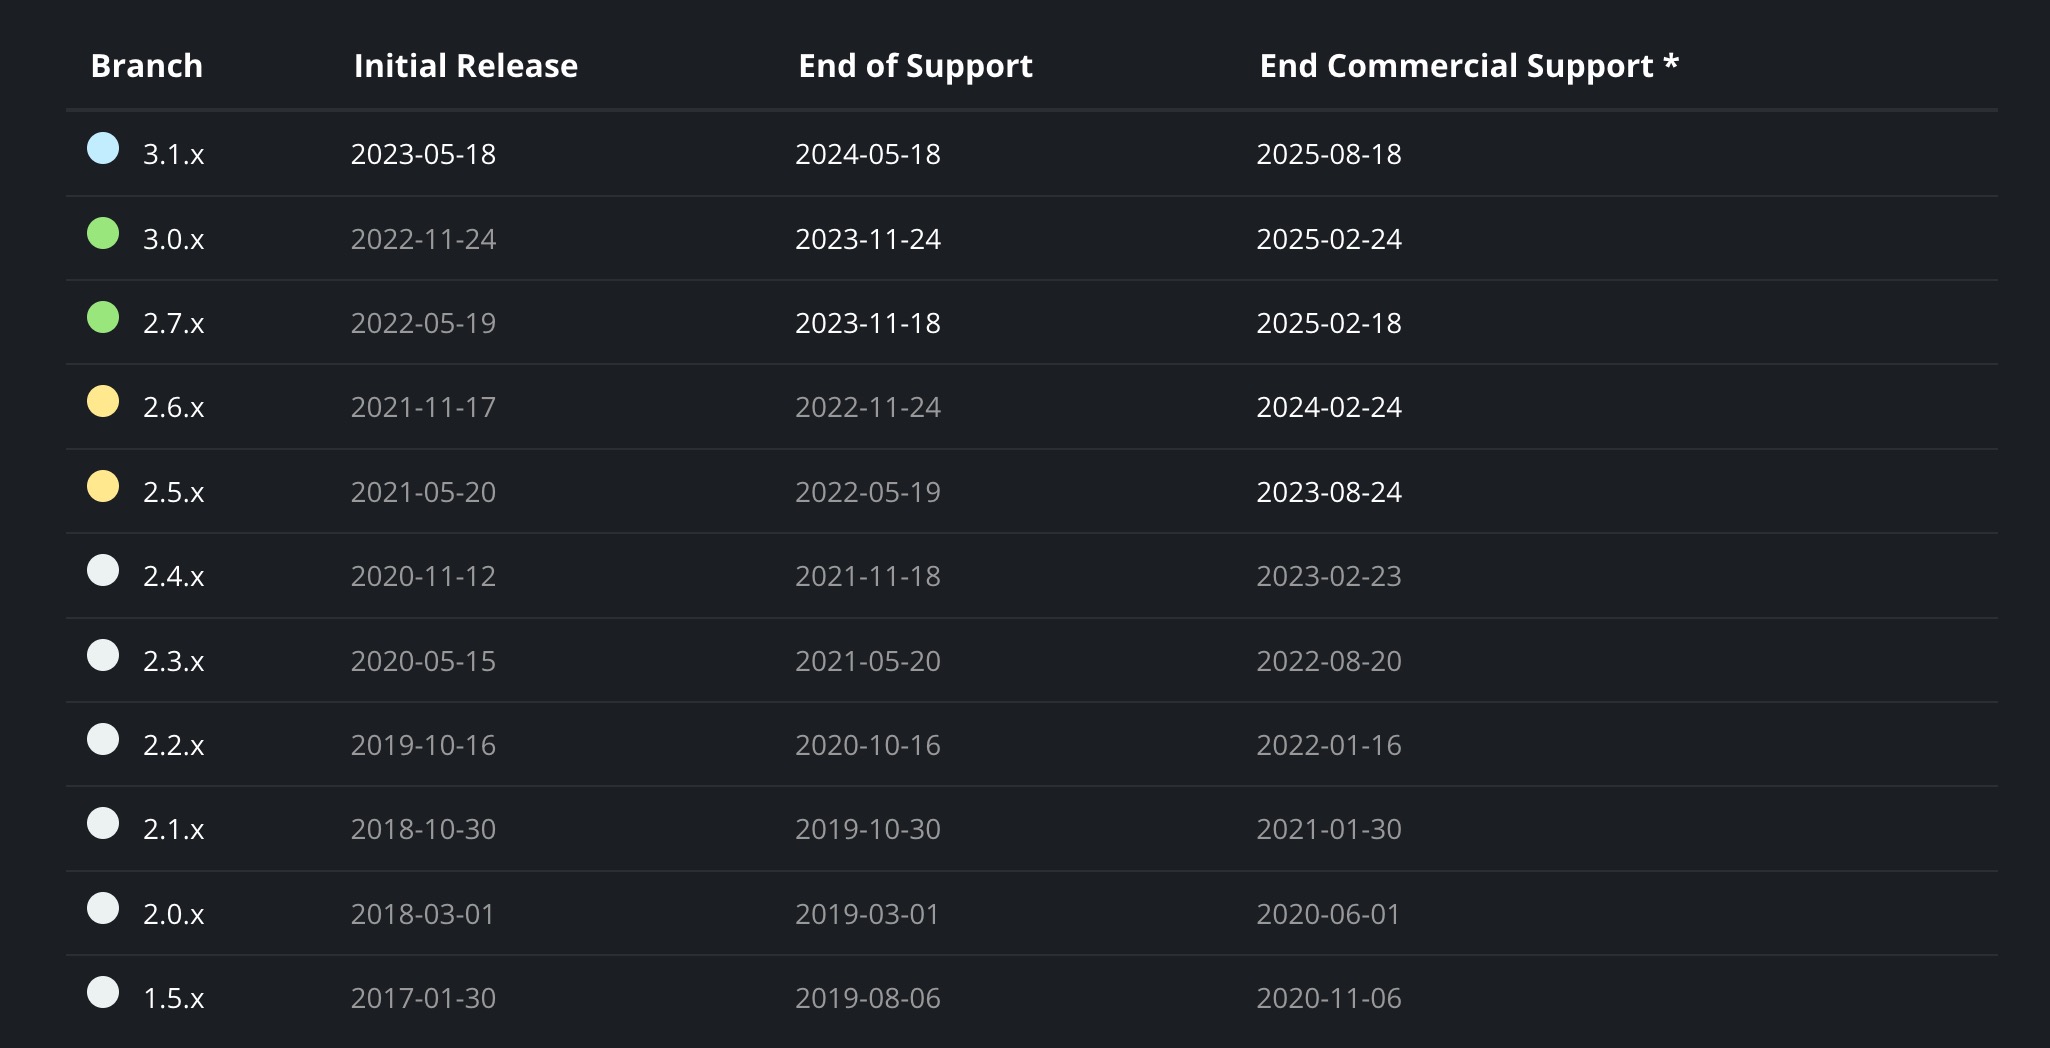Click the Initial Release column header
The image size is (2050, 1048).
(x=466, y=66)
